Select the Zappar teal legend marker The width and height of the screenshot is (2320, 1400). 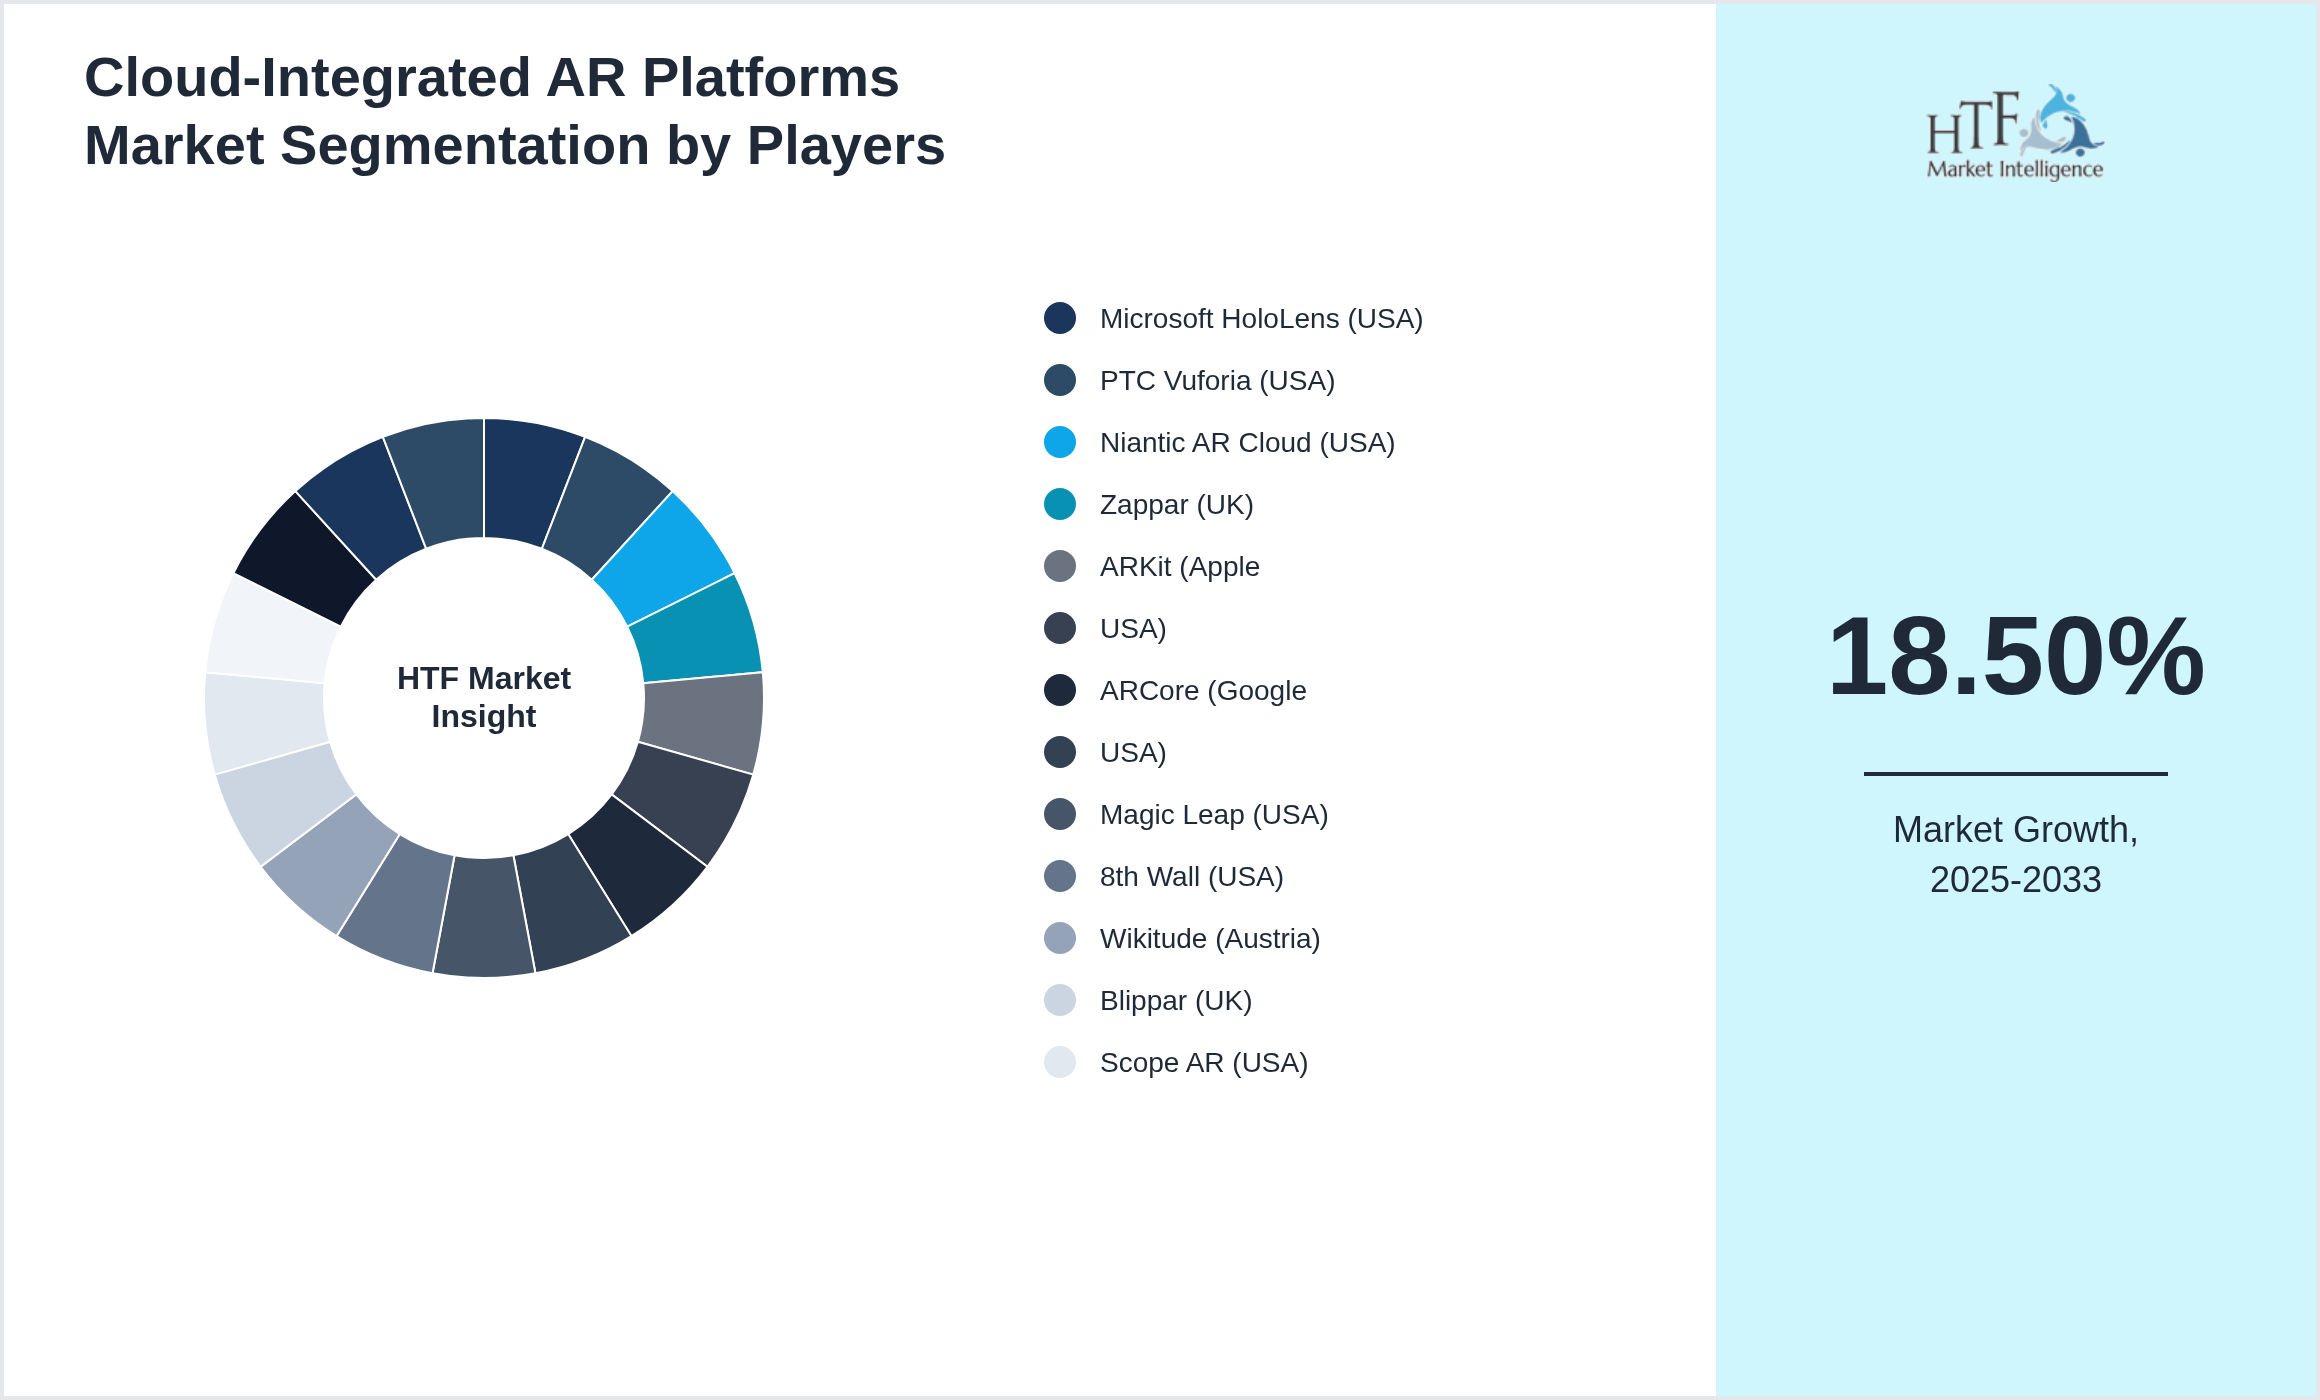[x=1059, y=504]
